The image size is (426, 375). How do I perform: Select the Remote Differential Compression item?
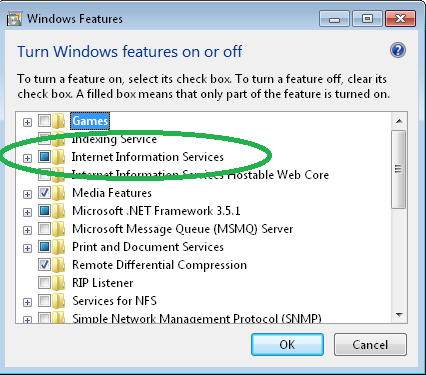point(159,265)
